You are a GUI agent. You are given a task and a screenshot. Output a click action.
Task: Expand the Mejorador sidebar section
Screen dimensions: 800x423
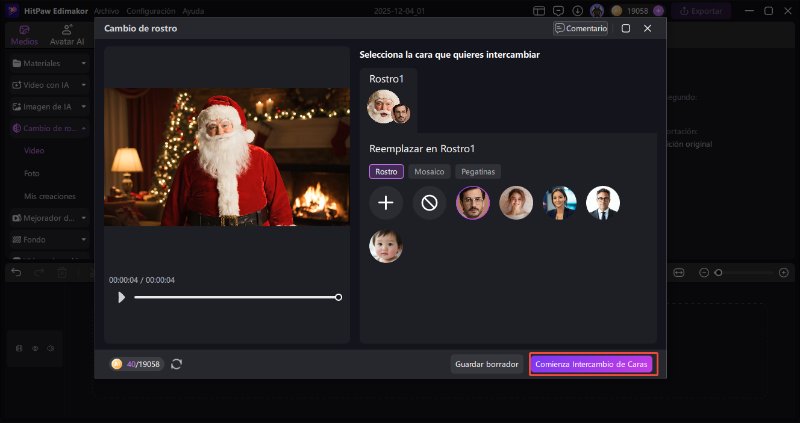(49, 218)
